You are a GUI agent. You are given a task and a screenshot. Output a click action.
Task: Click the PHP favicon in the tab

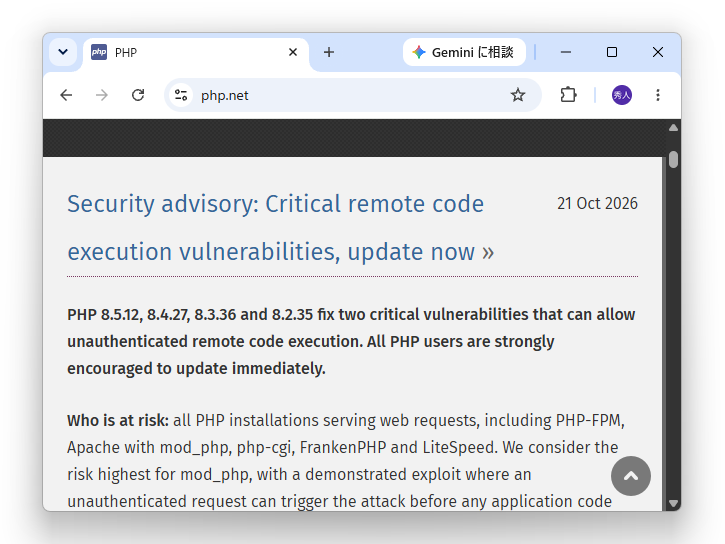pyautogui.click(x=99, y=52)
